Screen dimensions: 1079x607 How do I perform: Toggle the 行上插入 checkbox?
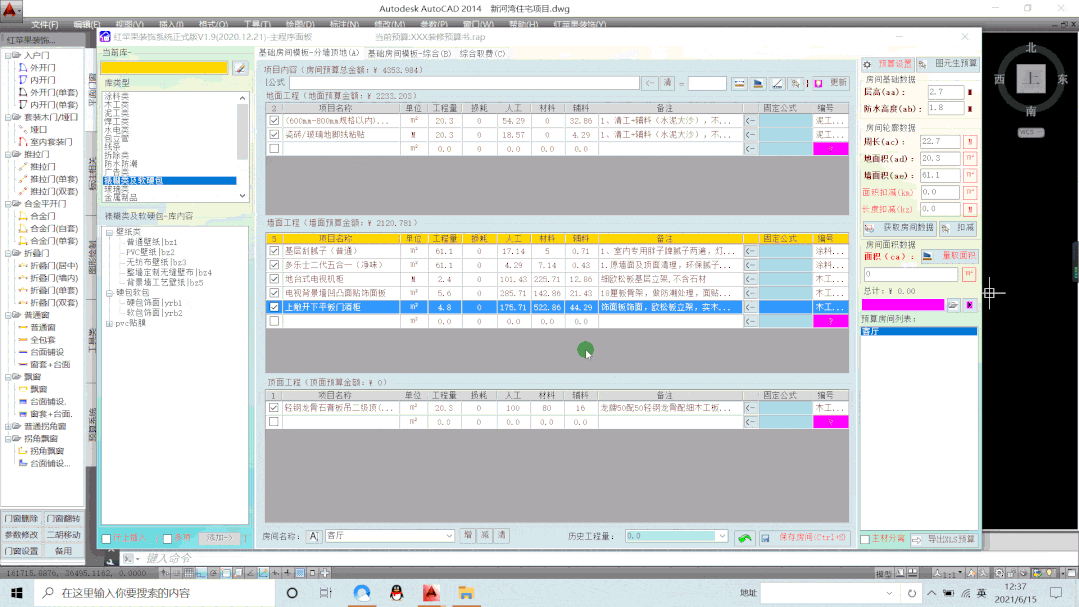tap(106, 539)
